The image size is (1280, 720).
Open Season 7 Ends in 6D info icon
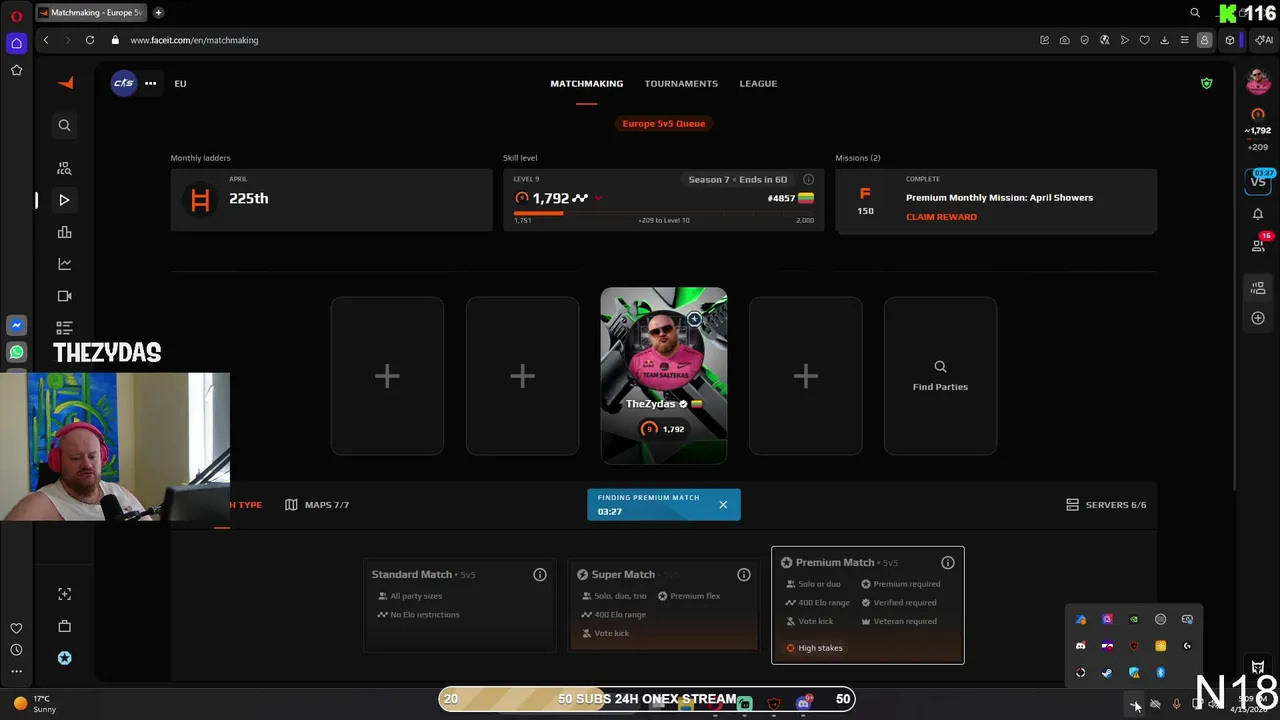click(808, 179)
